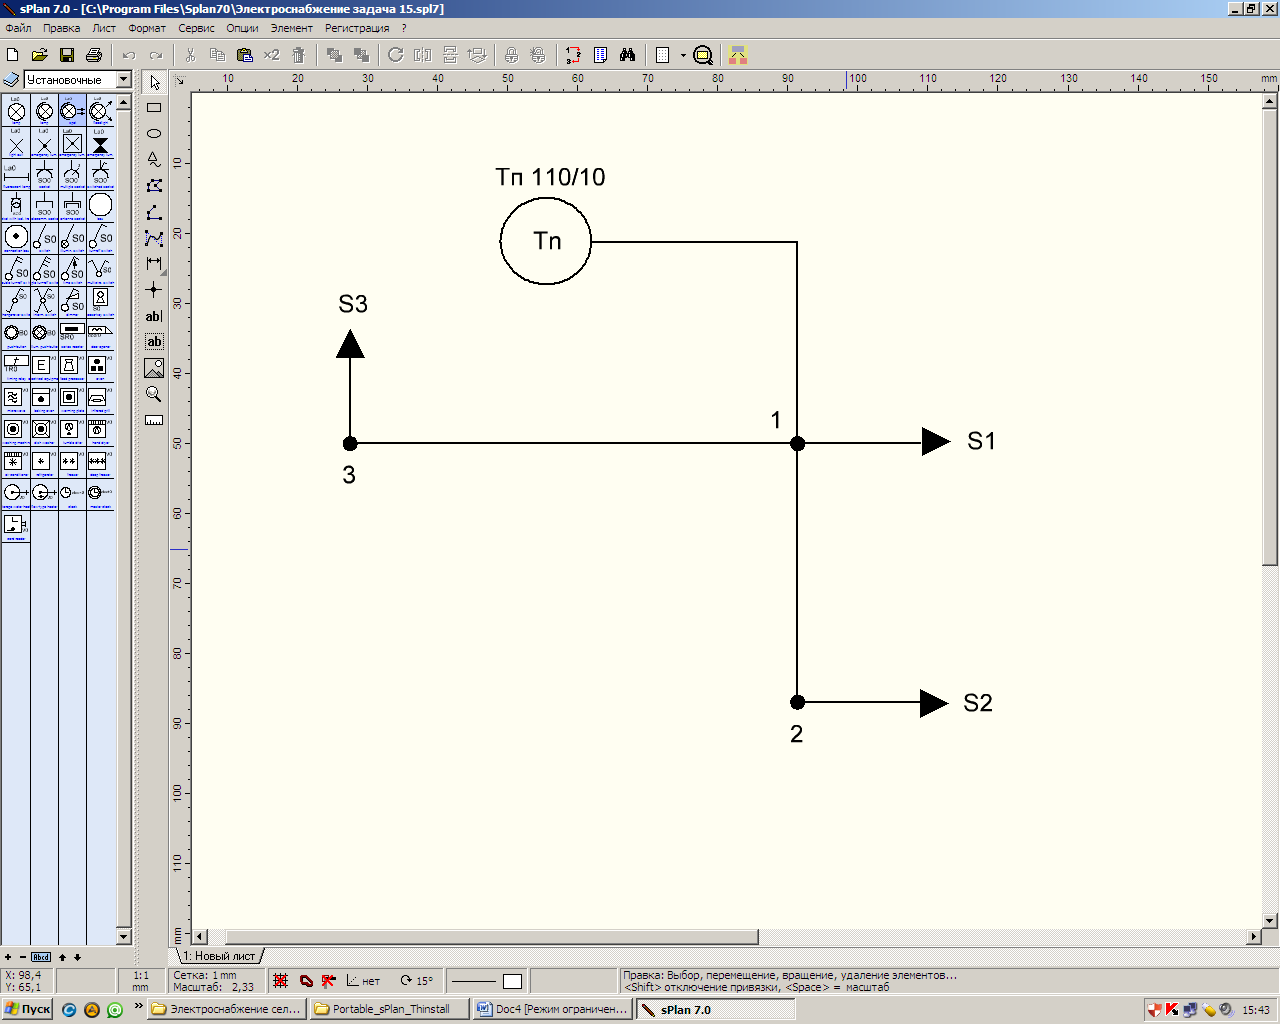
Task: Open the Сервис menu
Action: pos(197,28)
